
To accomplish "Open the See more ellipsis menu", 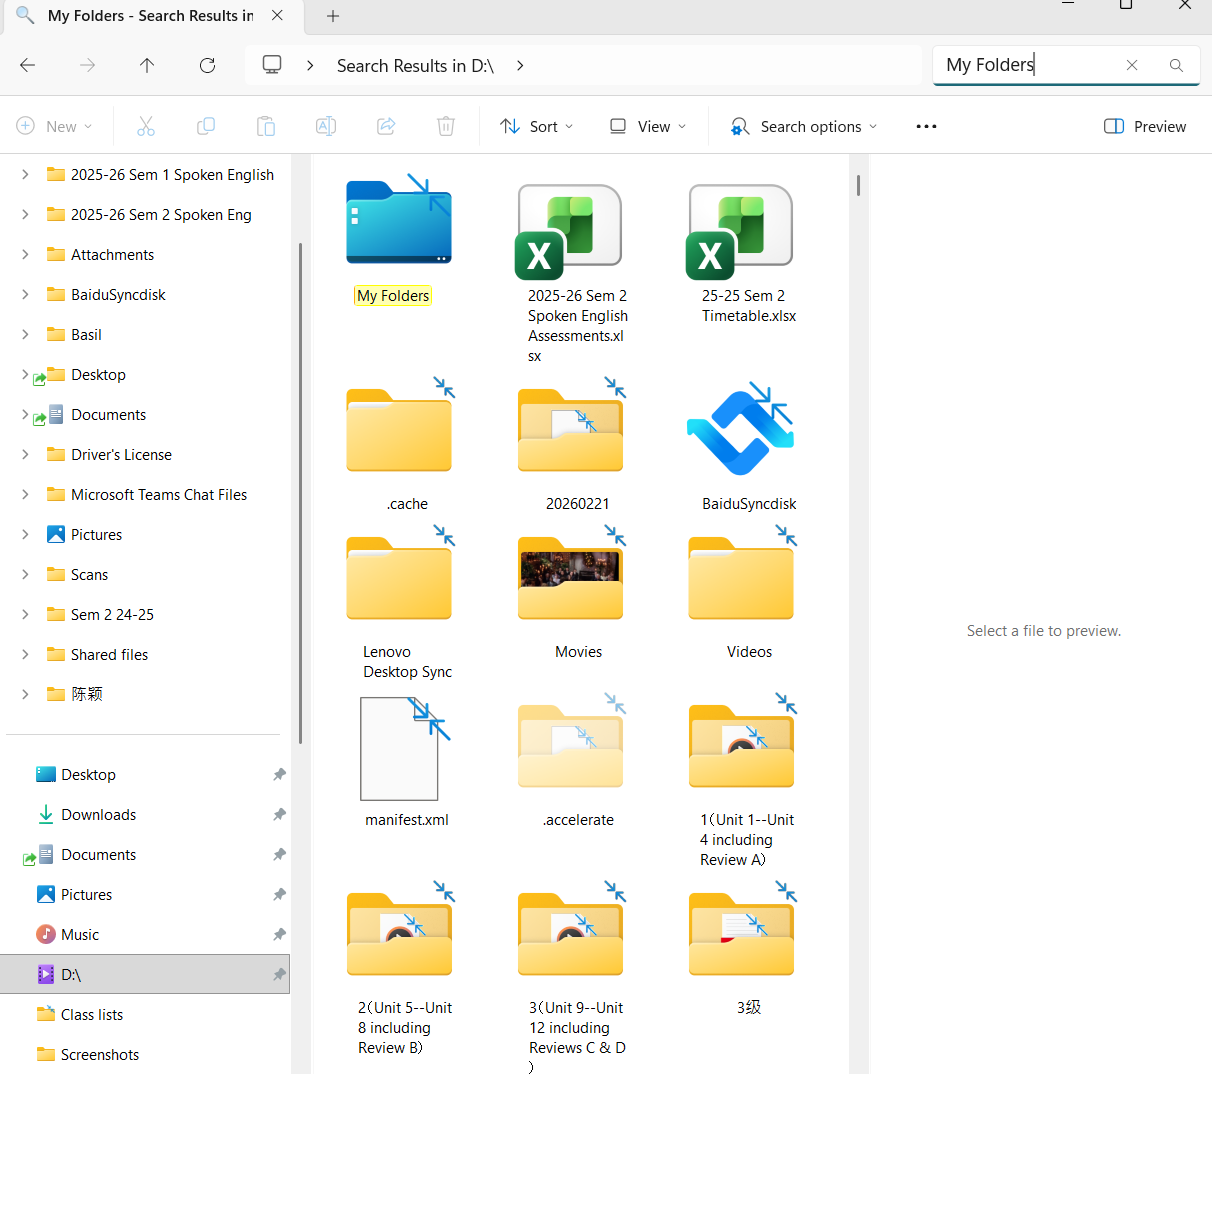I will [x=926, y=126].
